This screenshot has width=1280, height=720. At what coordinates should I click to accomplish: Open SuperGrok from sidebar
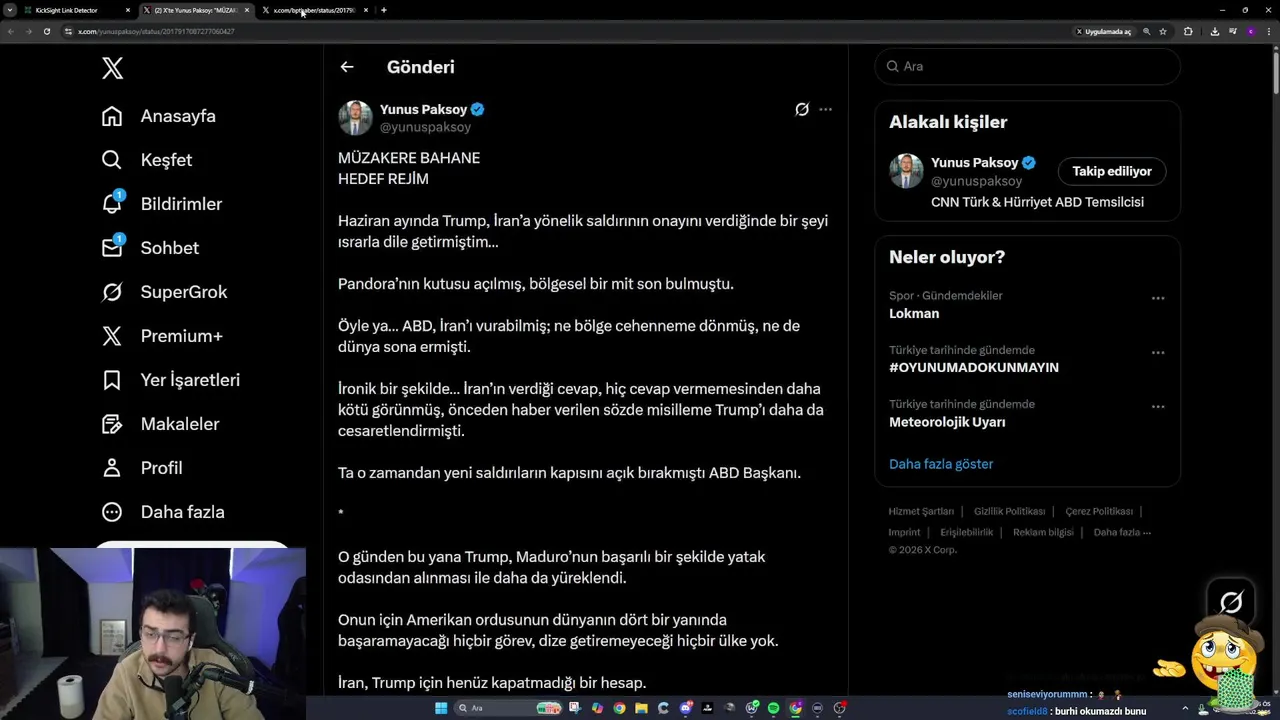pyautogui.click(x=166, y=292)
